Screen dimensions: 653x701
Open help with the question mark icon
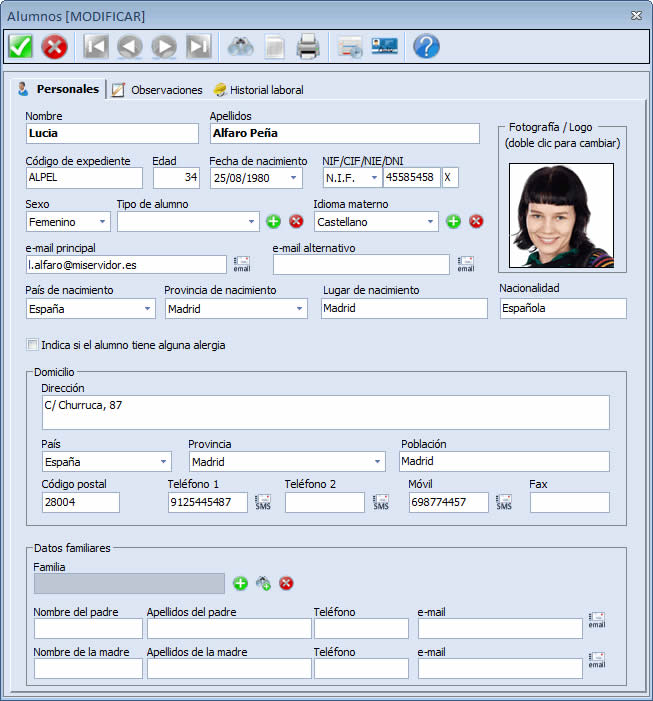click(x=426, y=46)
